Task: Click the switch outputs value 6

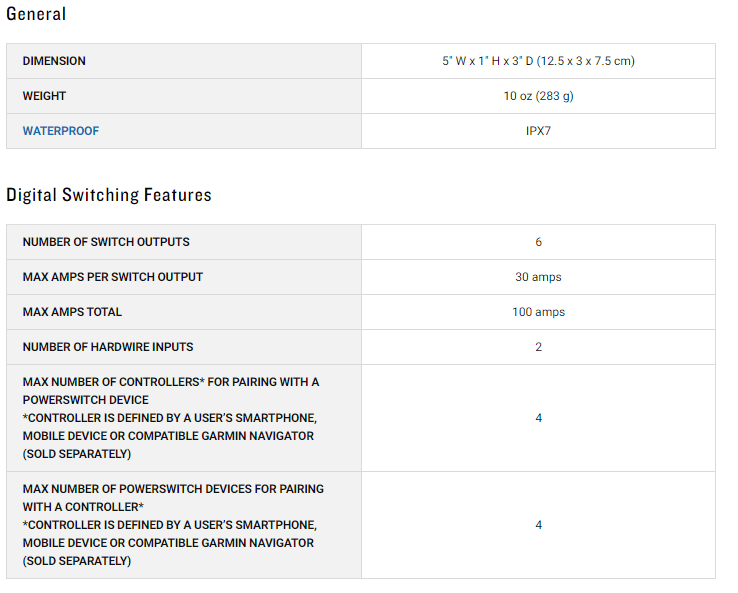Action: [538, 242]
